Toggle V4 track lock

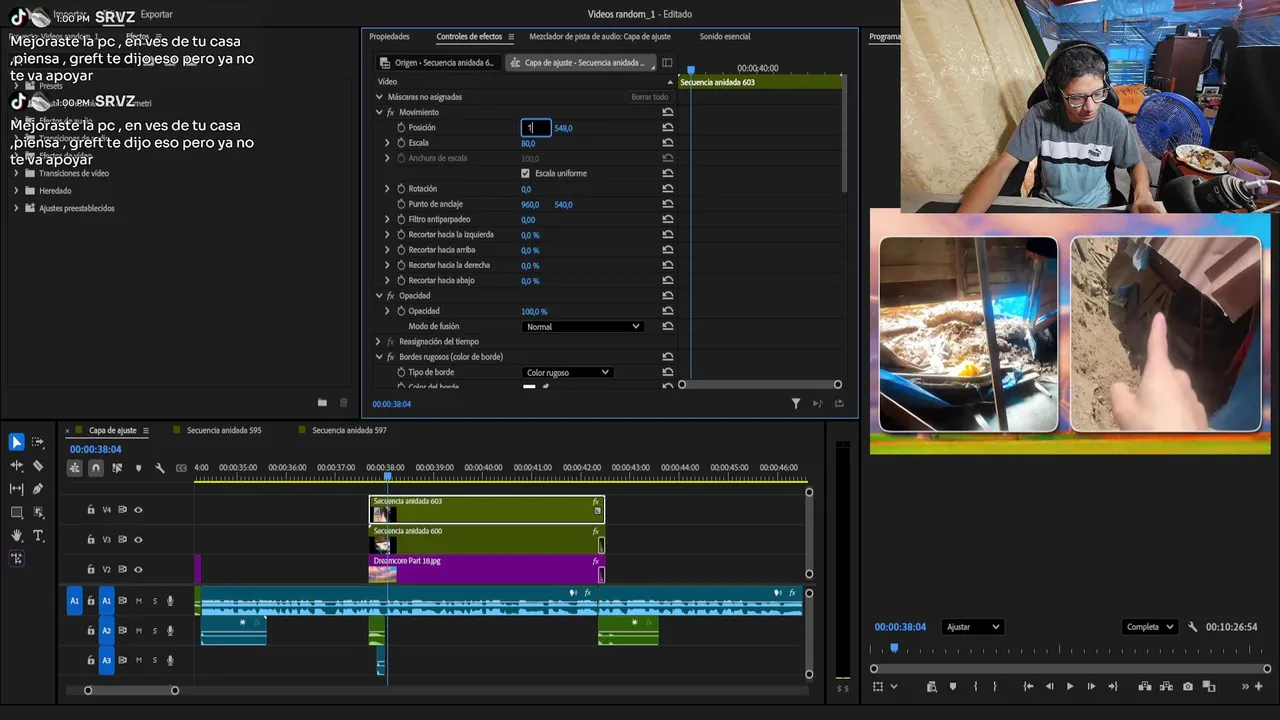[90, 510]
